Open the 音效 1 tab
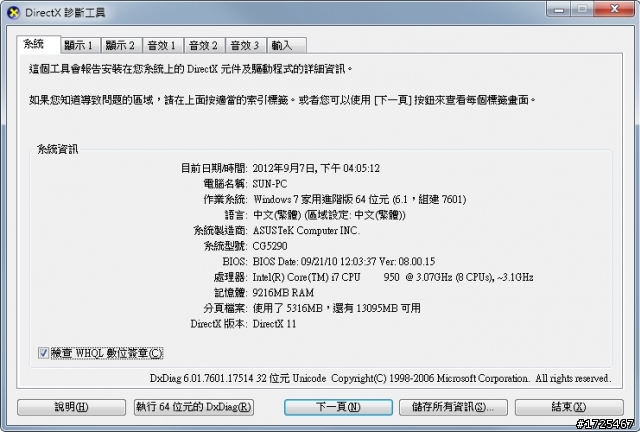 coord(163,45)
